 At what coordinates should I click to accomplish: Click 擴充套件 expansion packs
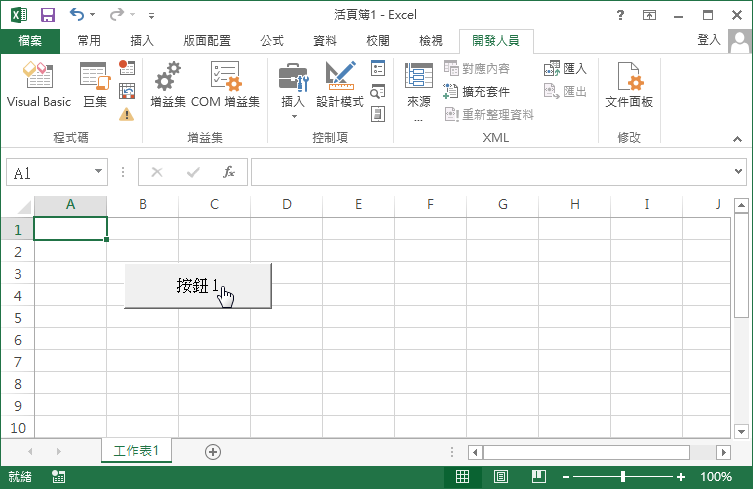point(476,91)
